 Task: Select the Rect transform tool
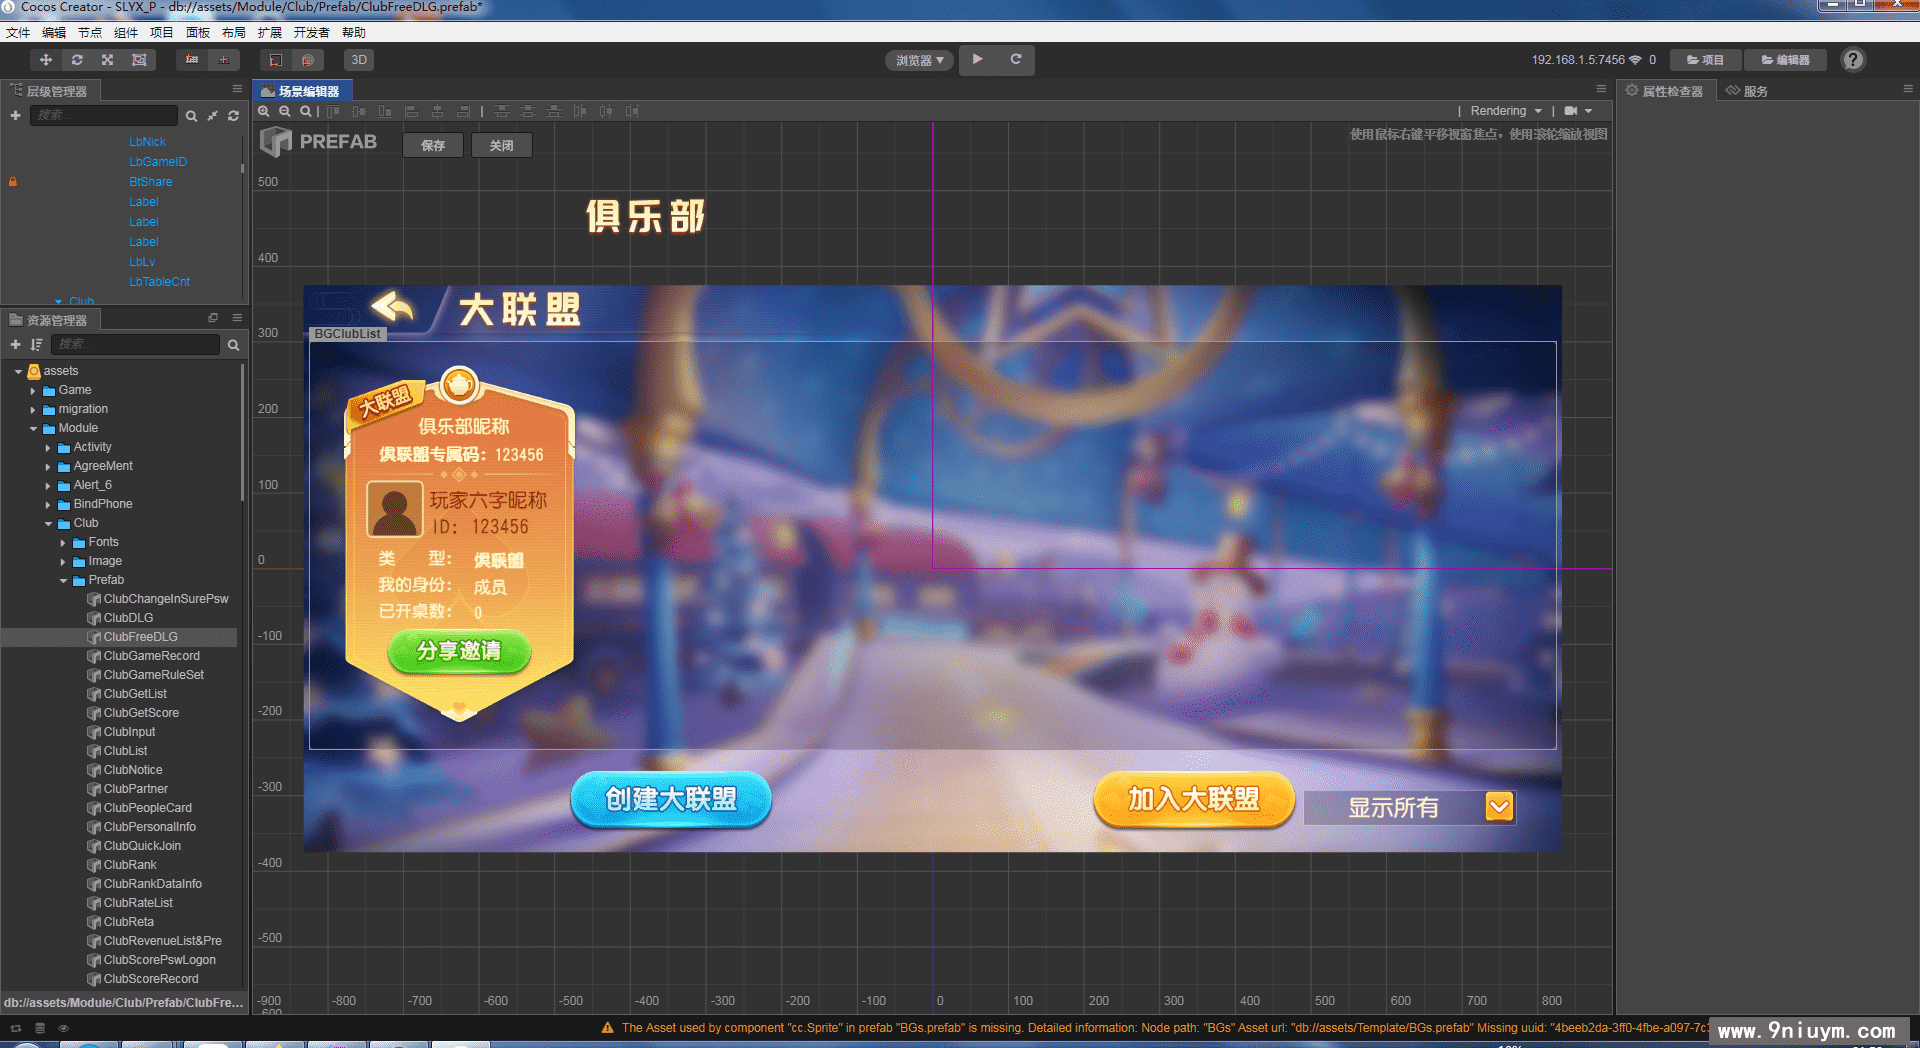pyautogui.click(x=139, y=60)
